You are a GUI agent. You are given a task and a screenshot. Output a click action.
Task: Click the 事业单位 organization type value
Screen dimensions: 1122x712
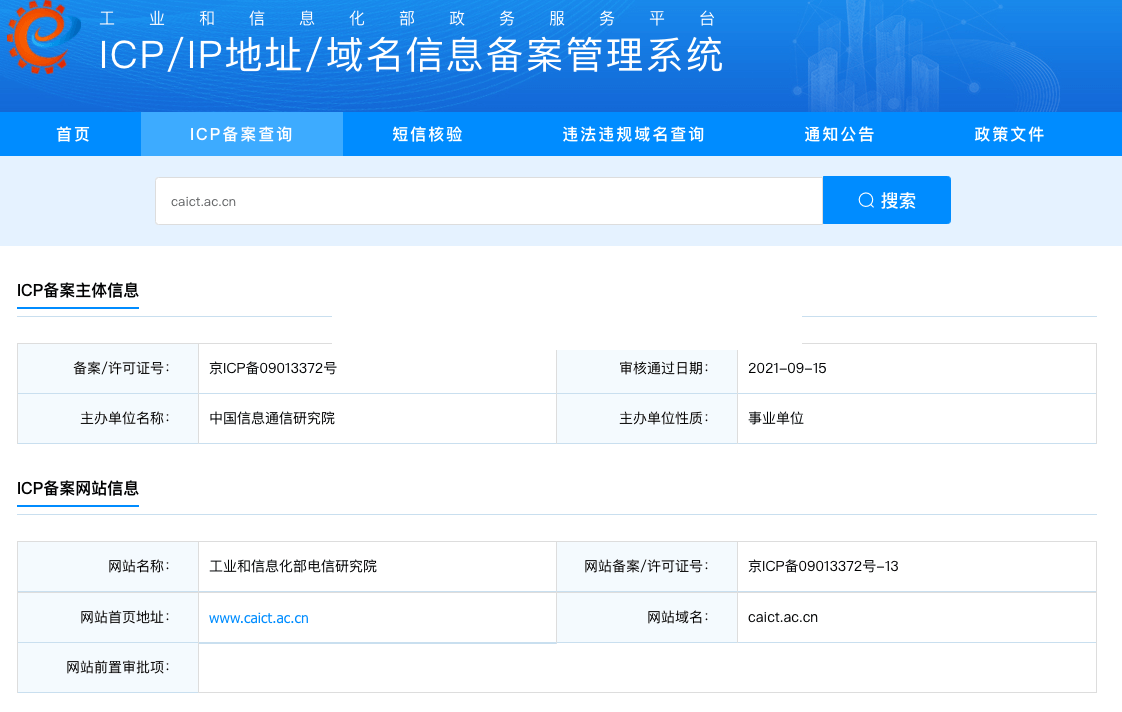[776, 418]
